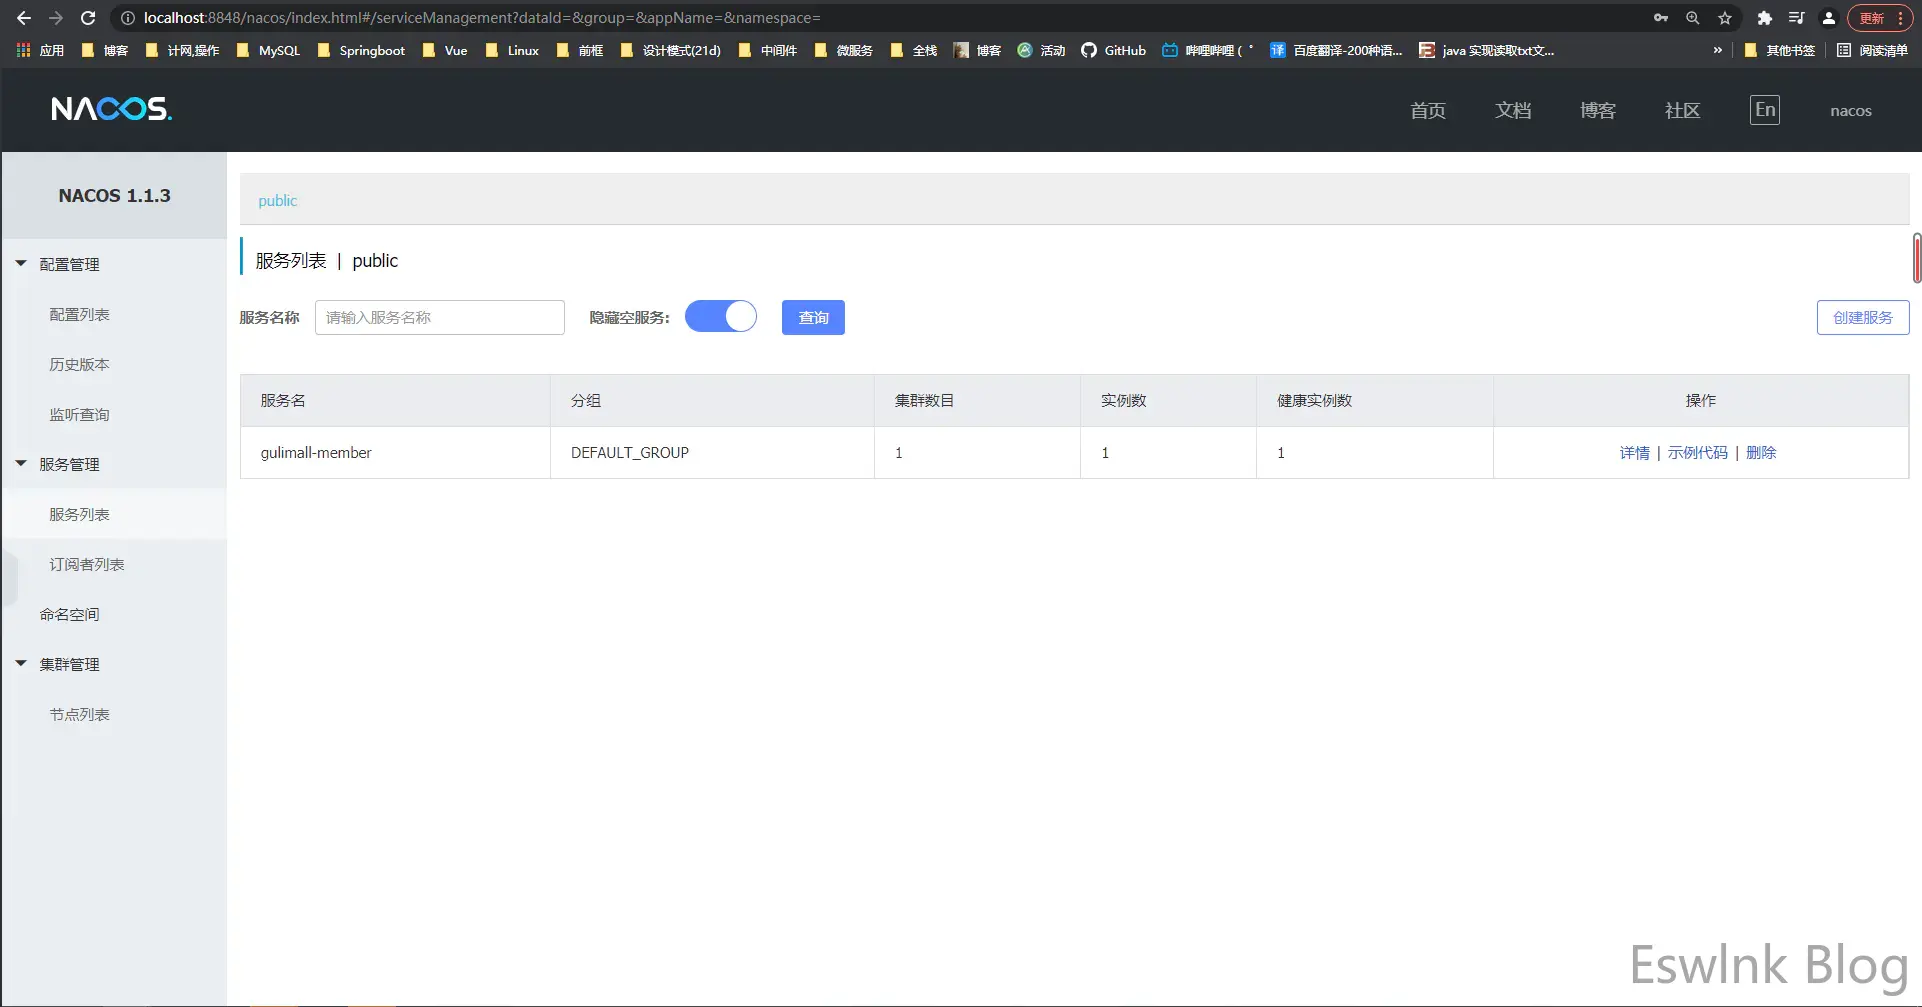Image resolution: width=1922 pixels, height=1007 pixels.
Task: Select the public namespace tab
Action: (x=277, y=200)
